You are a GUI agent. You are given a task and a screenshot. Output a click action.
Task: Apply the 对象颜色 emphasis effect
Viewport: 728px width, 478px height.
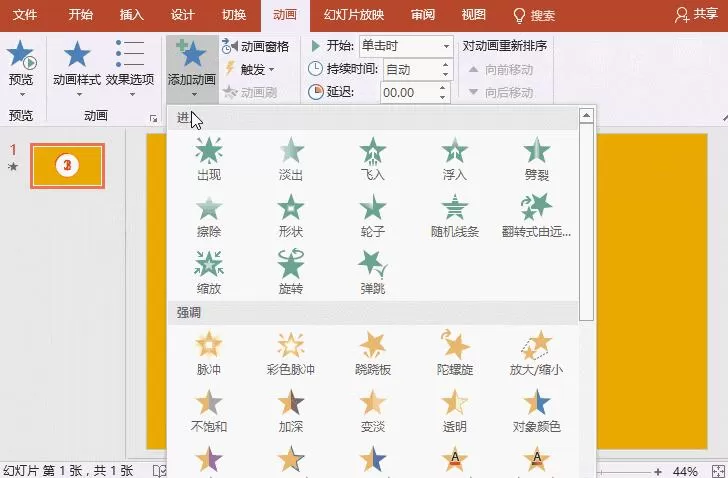click(536, 411)
